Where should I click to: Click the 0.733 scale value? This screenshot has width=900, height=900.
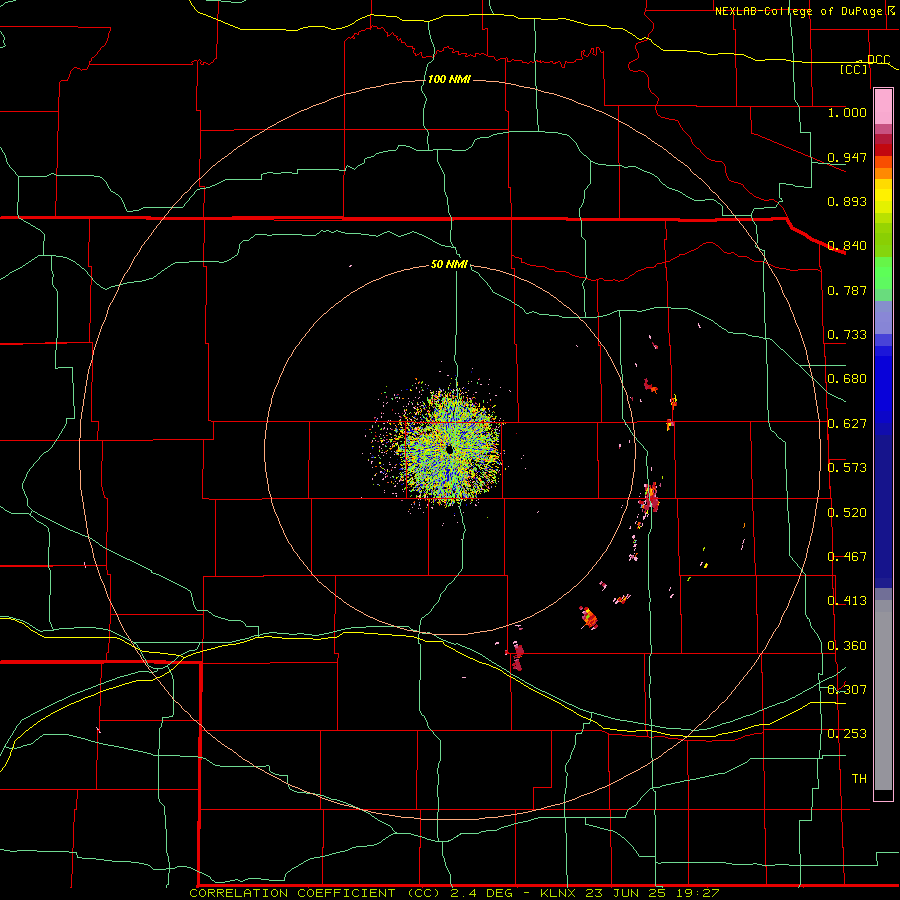click(847, 335)
